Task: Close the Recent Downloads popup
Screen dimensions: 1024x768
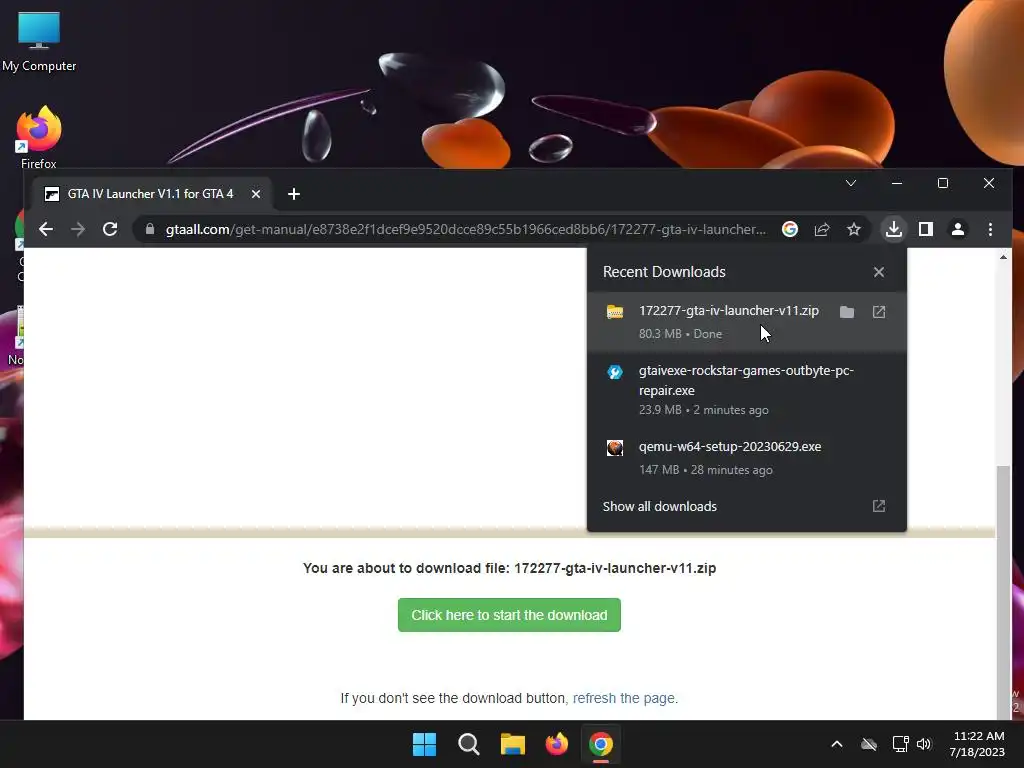Action: point(878,272)
